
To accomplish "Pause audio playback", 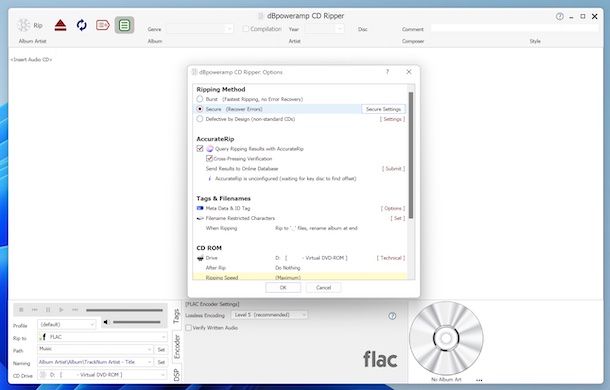I will coord(48,310).
